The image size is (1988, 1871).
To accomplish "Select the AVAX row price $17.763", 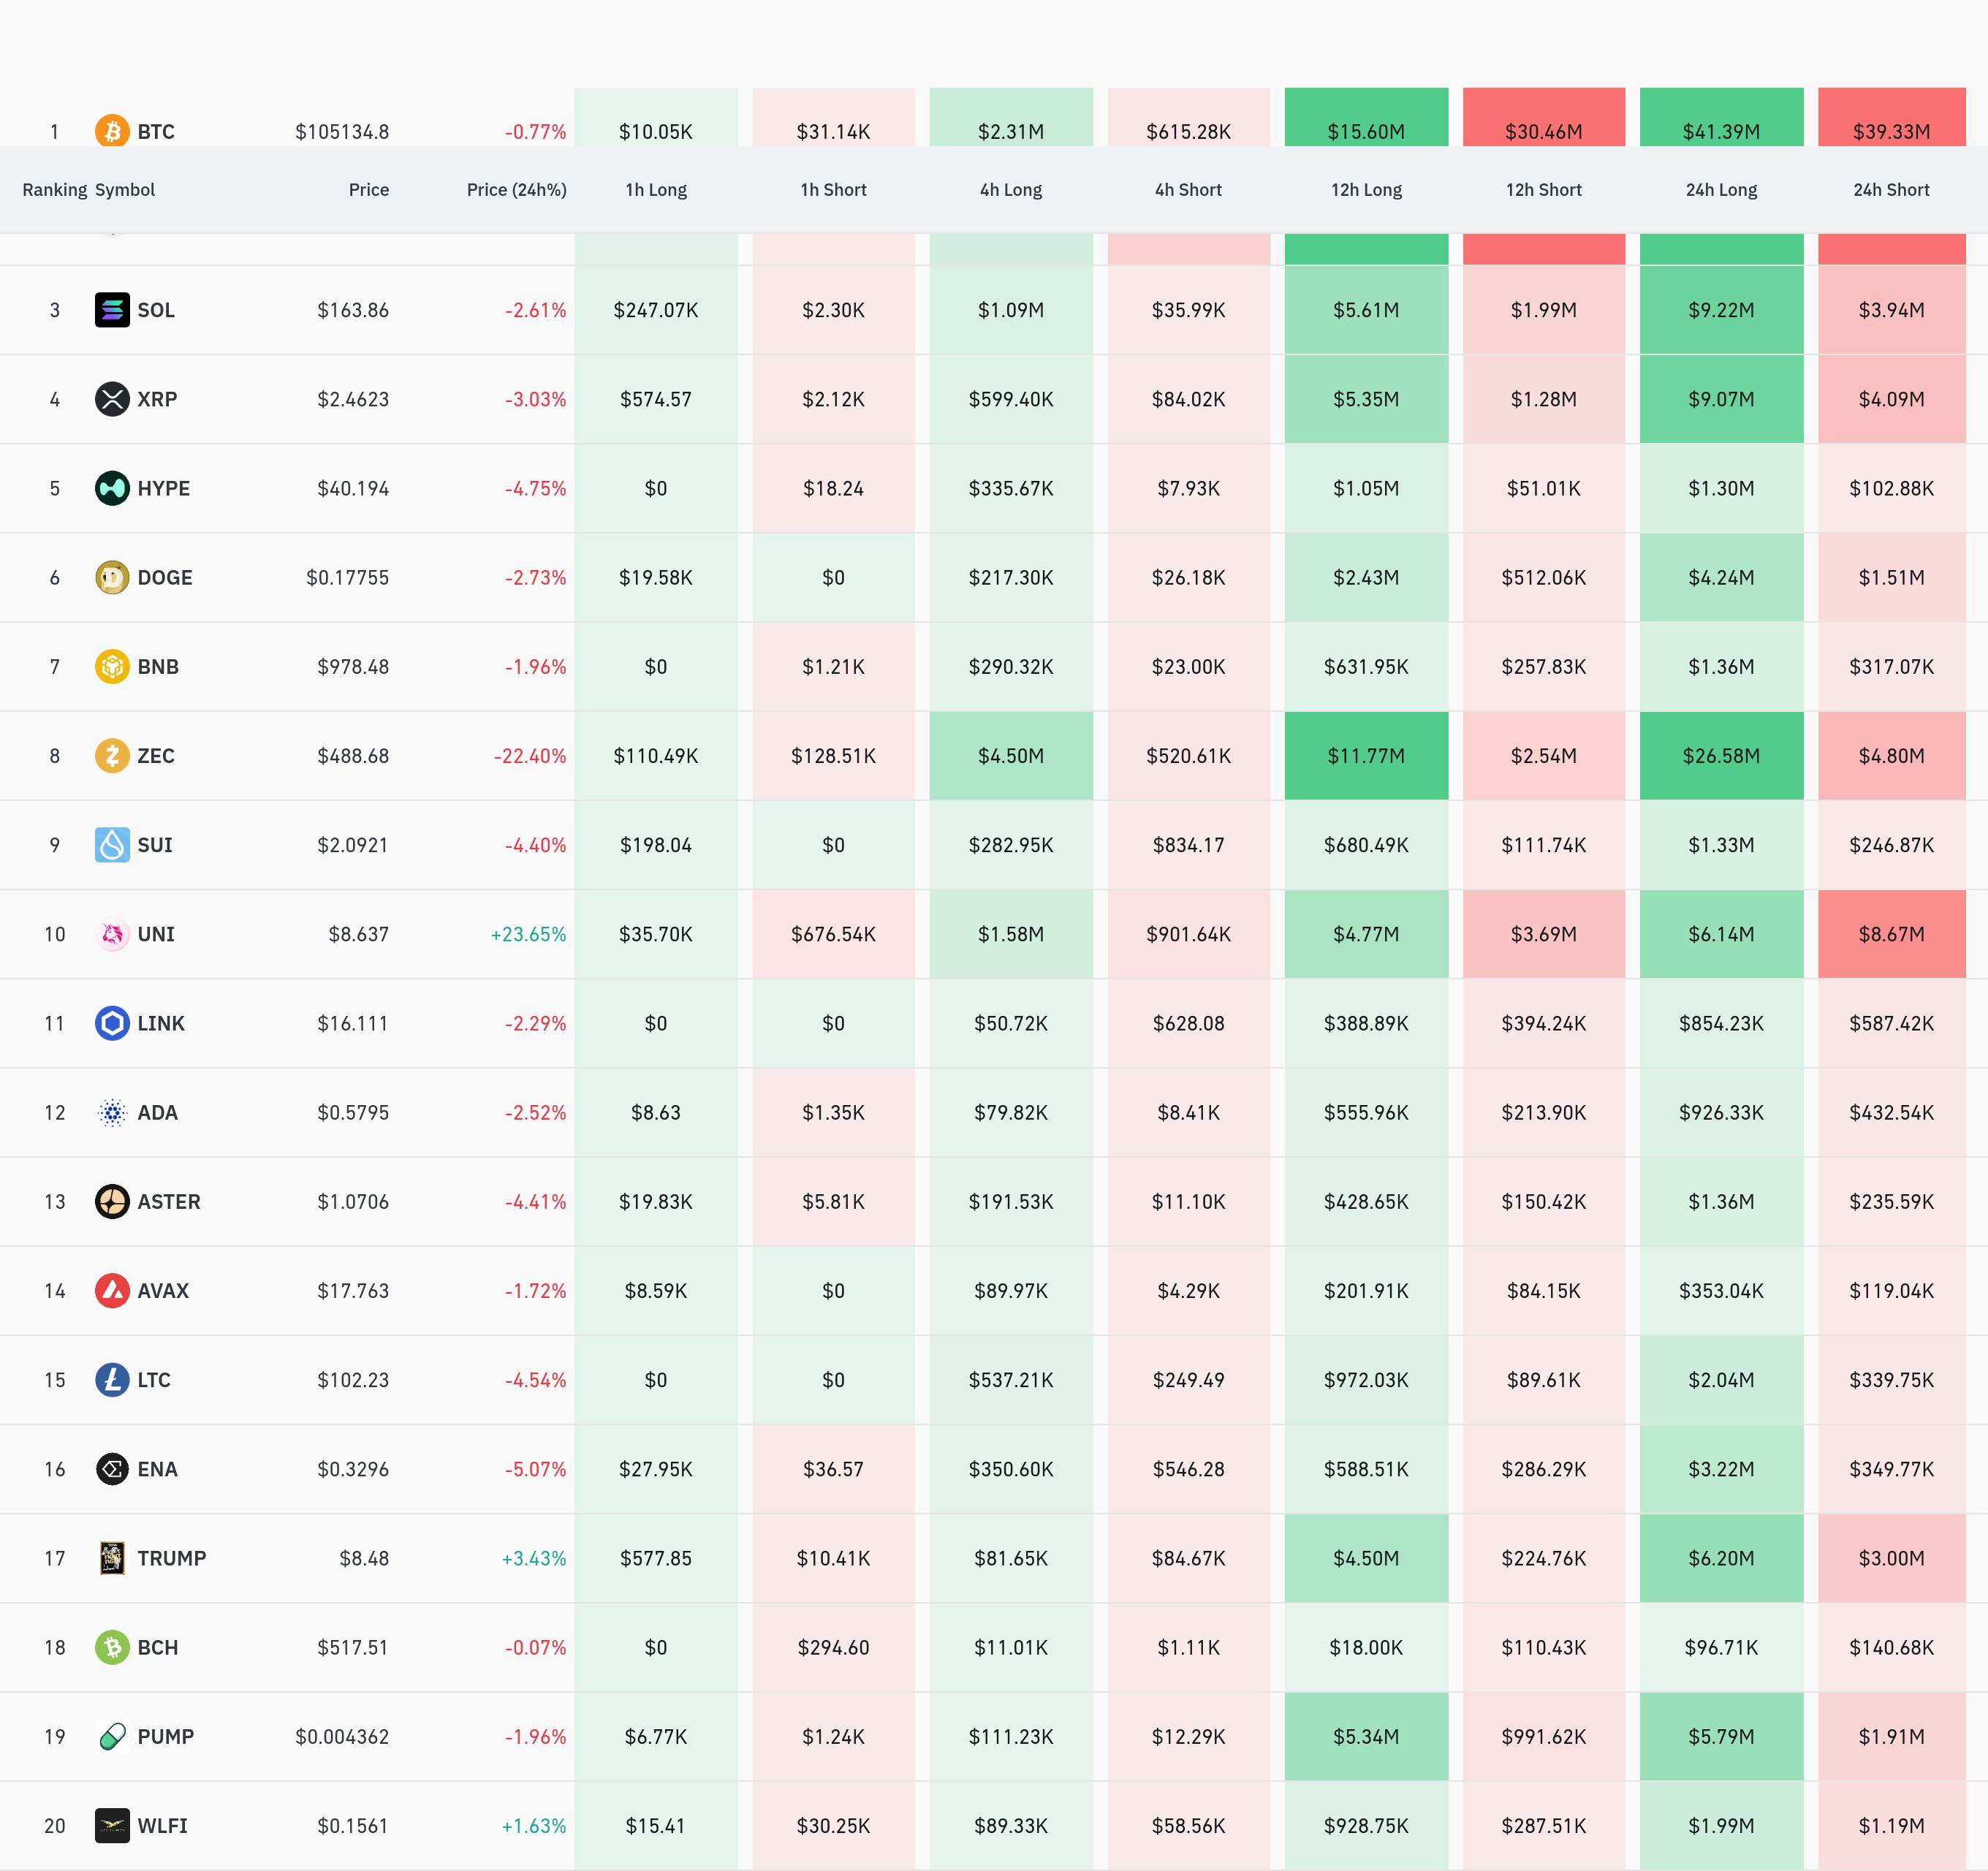I will (353, 1291).
